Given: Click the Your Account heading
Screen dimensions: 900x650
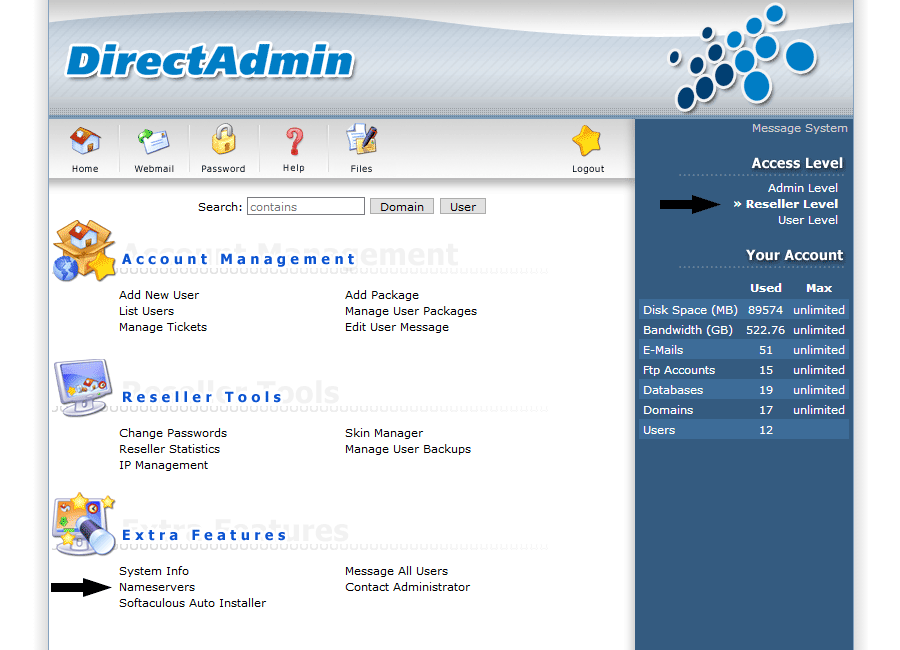Looking at the screenshot, I should coord(794,255).
